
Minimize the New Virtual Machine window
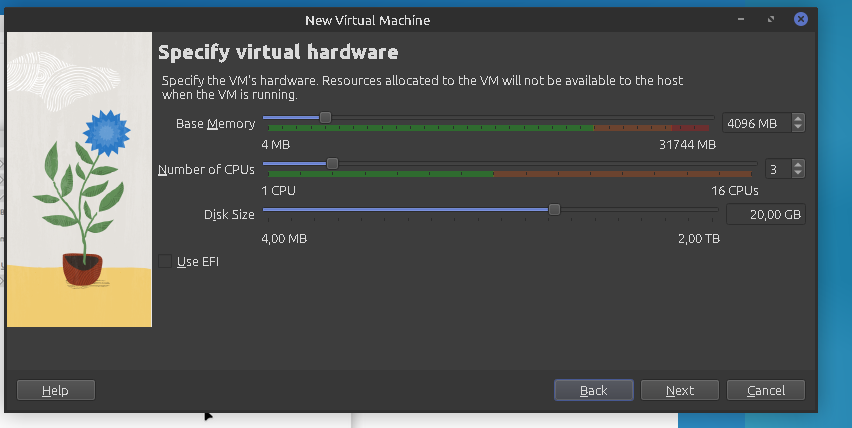(x=742, y=19)
